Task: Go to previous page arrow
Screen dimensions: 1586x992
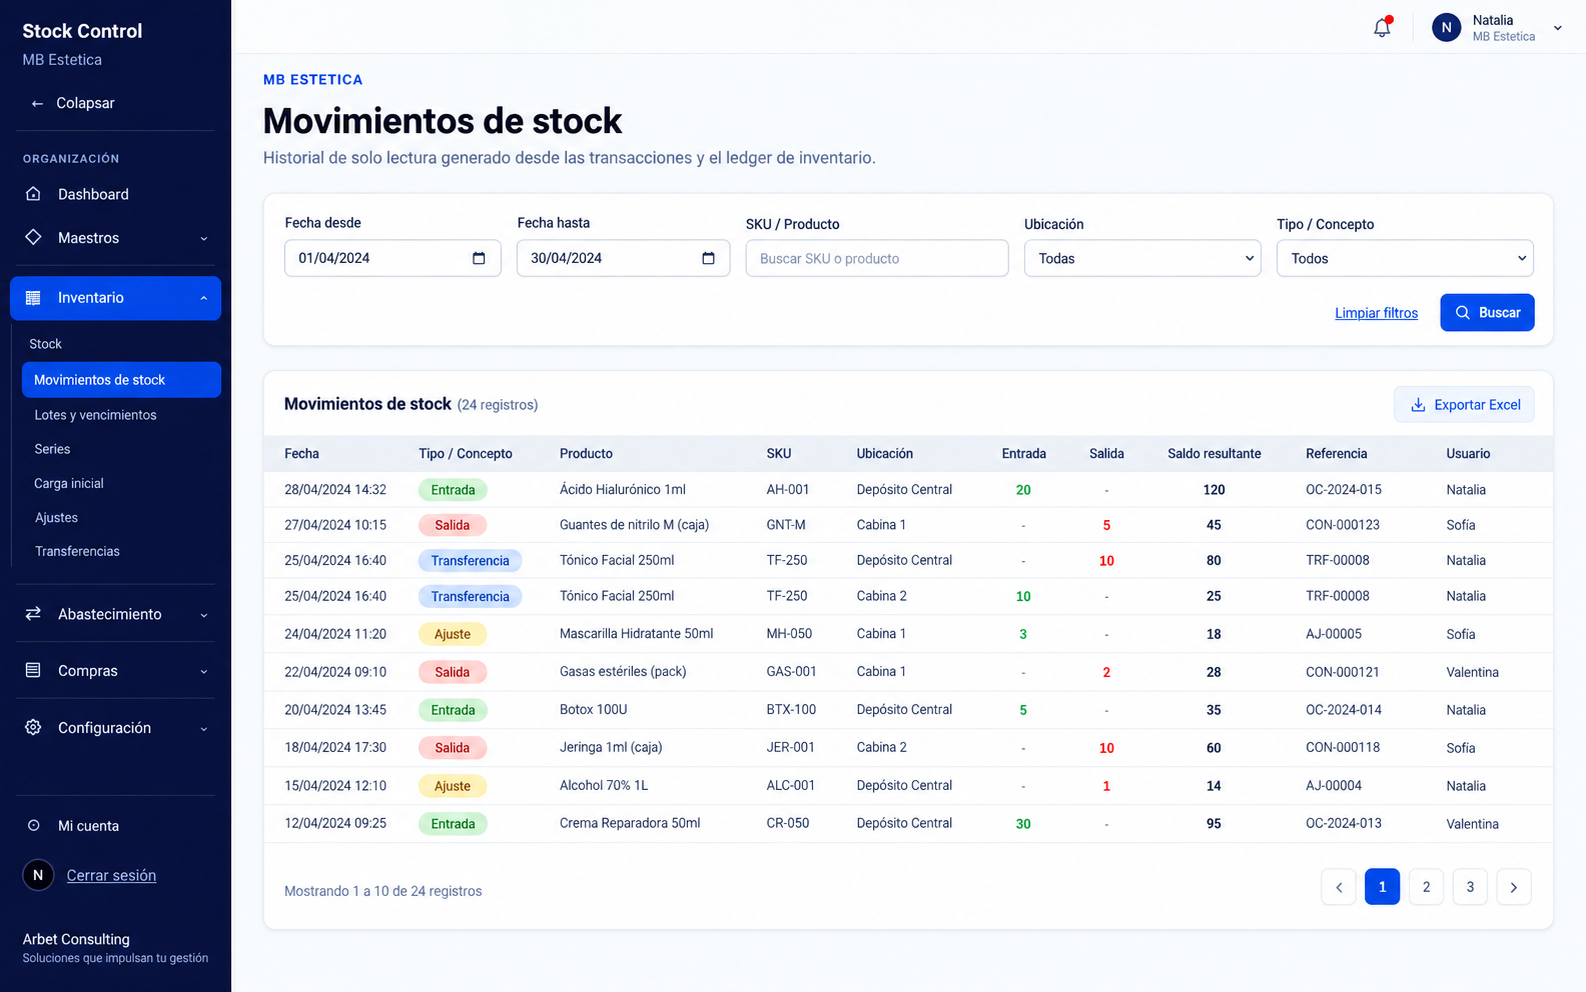Action: pyautogui.click(x=1338, y=887)
